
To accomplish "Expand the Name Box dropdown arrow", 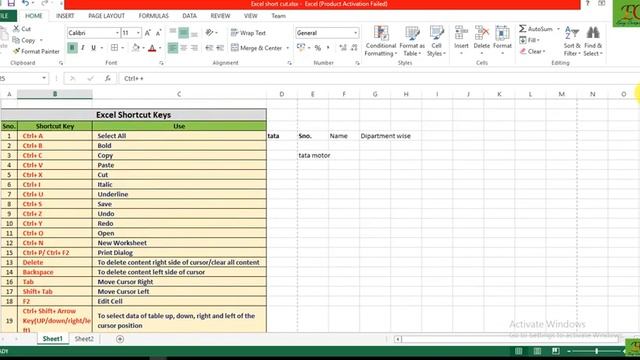I will (44, 78).
